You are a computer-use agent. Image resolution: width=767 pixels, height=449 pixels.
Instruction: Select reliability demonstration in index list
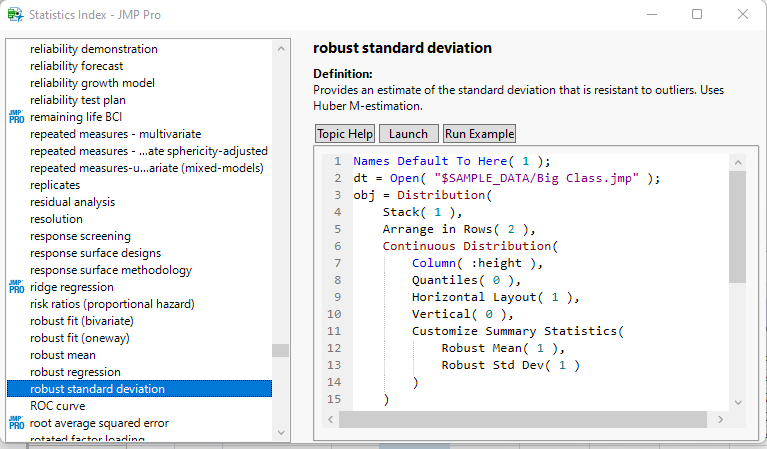point(93,49)
